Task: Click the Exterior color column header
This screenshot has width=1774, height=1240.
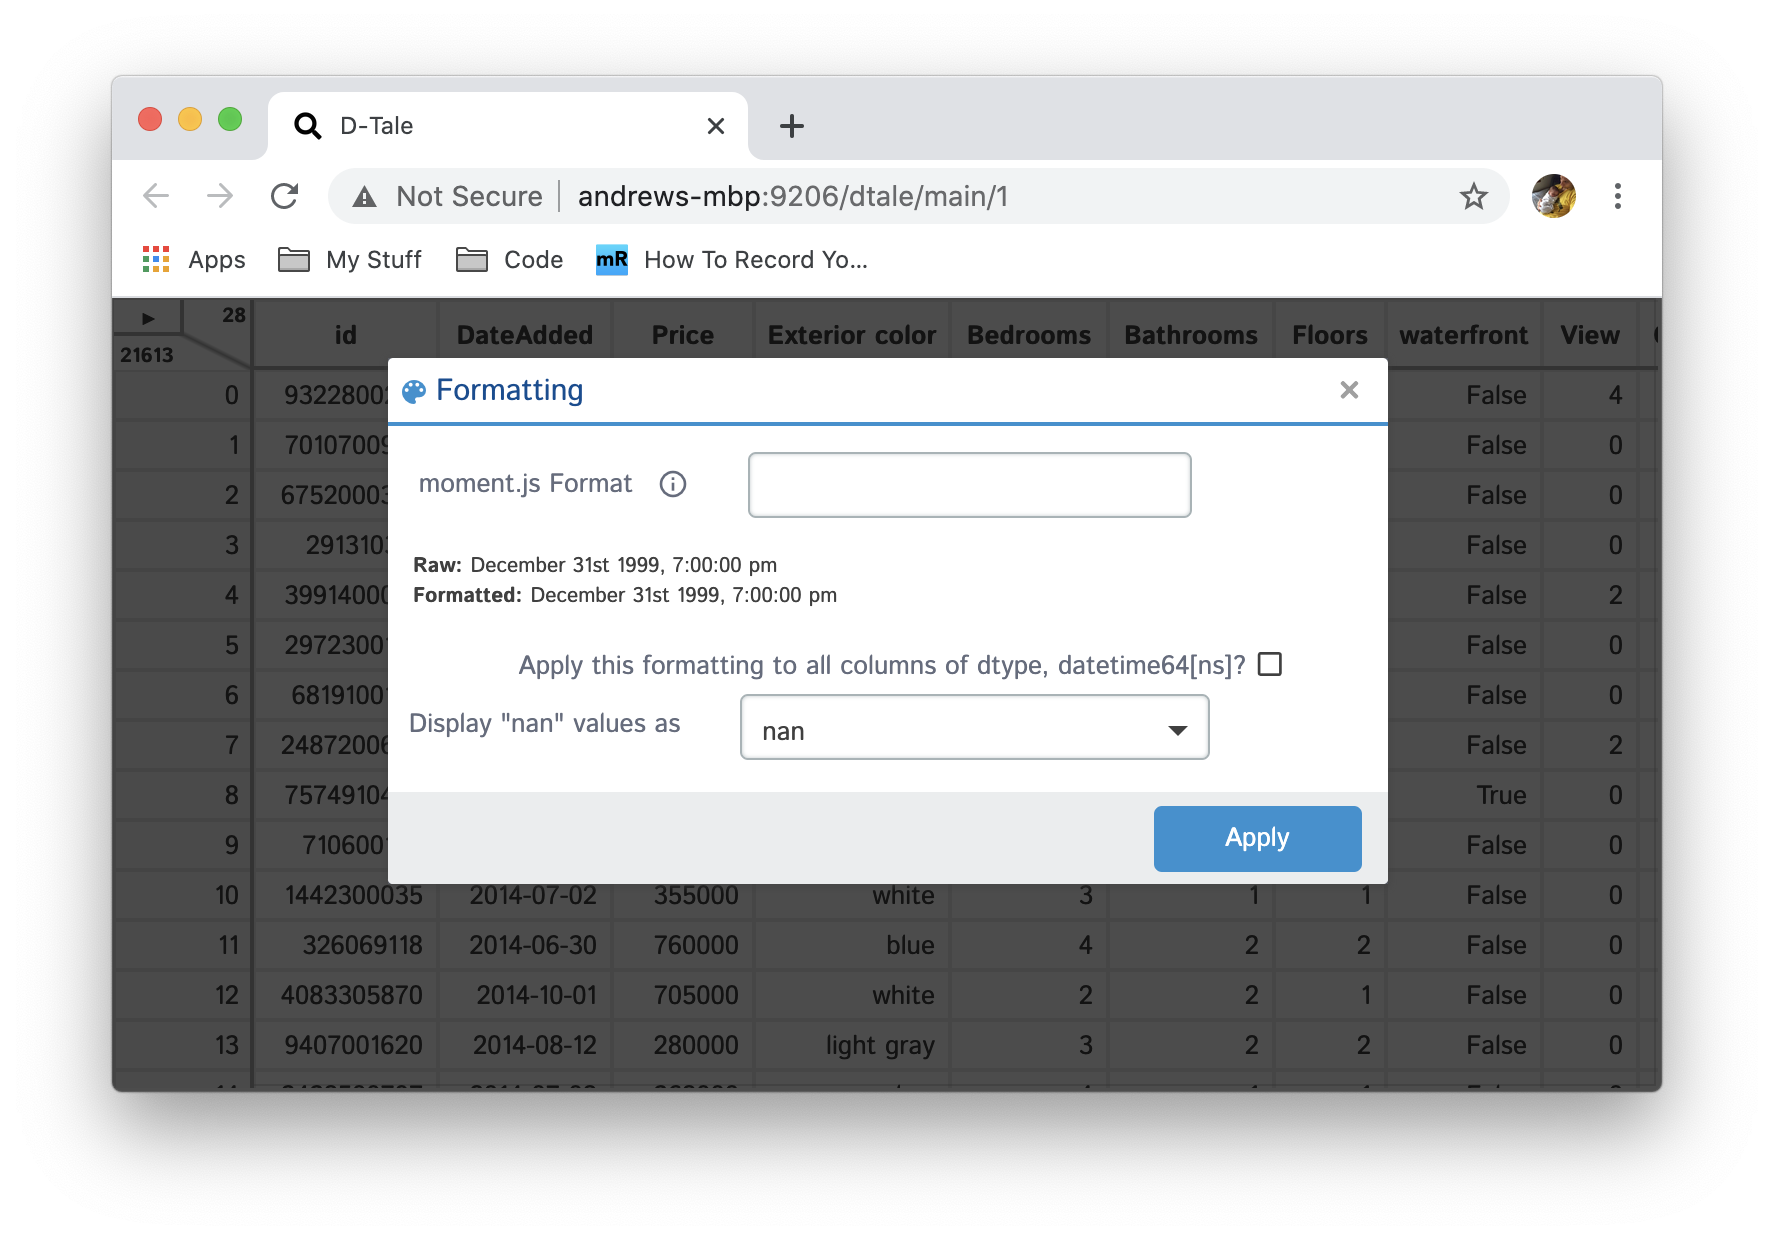Action: tap(852, 335)
